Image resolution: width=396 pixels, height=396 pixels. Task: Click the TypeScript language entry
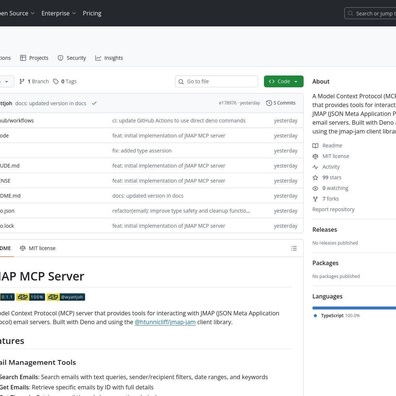(x=337, y=315)
